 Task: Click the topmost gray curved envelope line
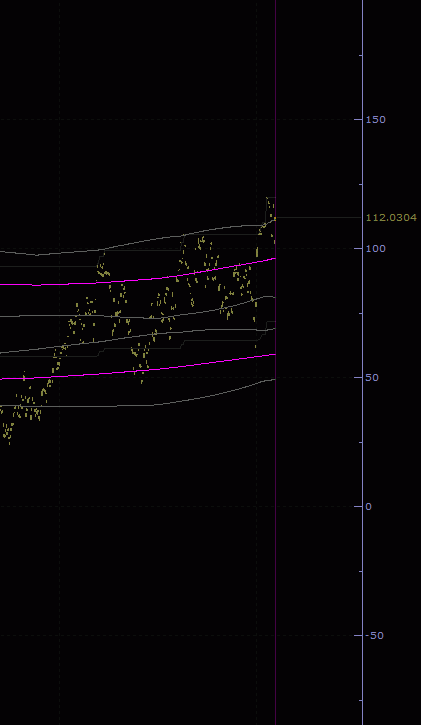139,241
